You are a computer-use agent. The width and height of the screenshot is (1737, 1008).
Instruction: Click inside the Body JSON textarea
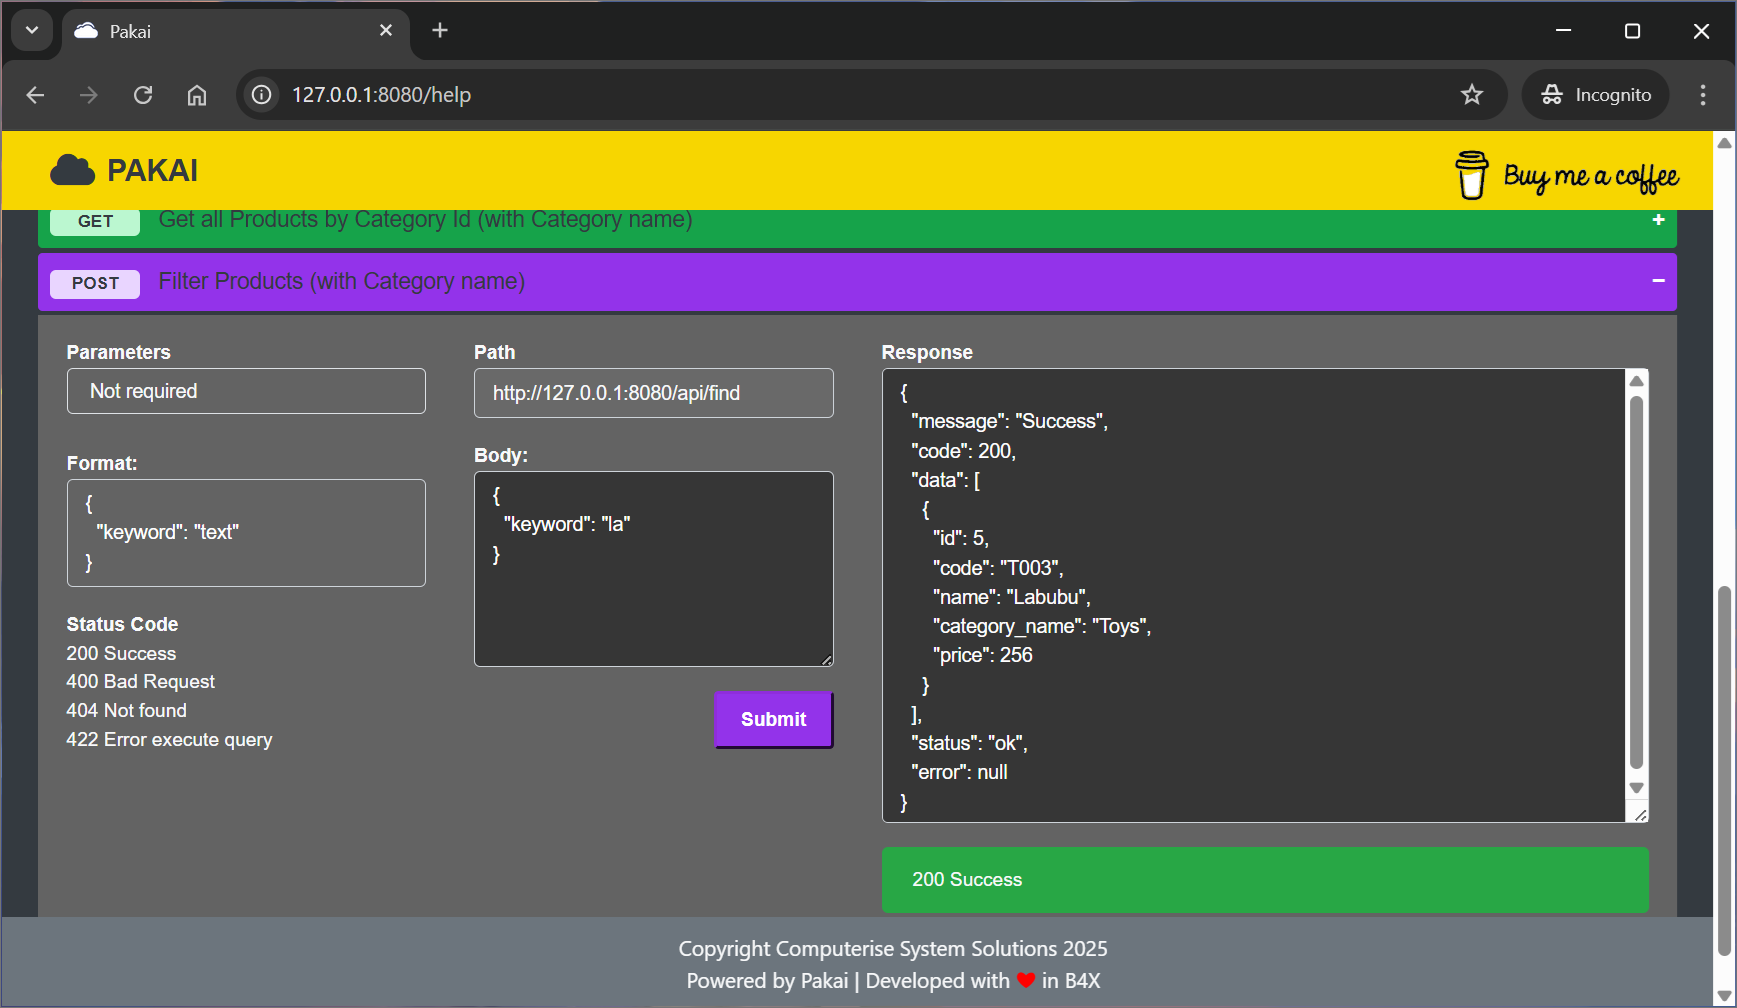pos(654,569)
